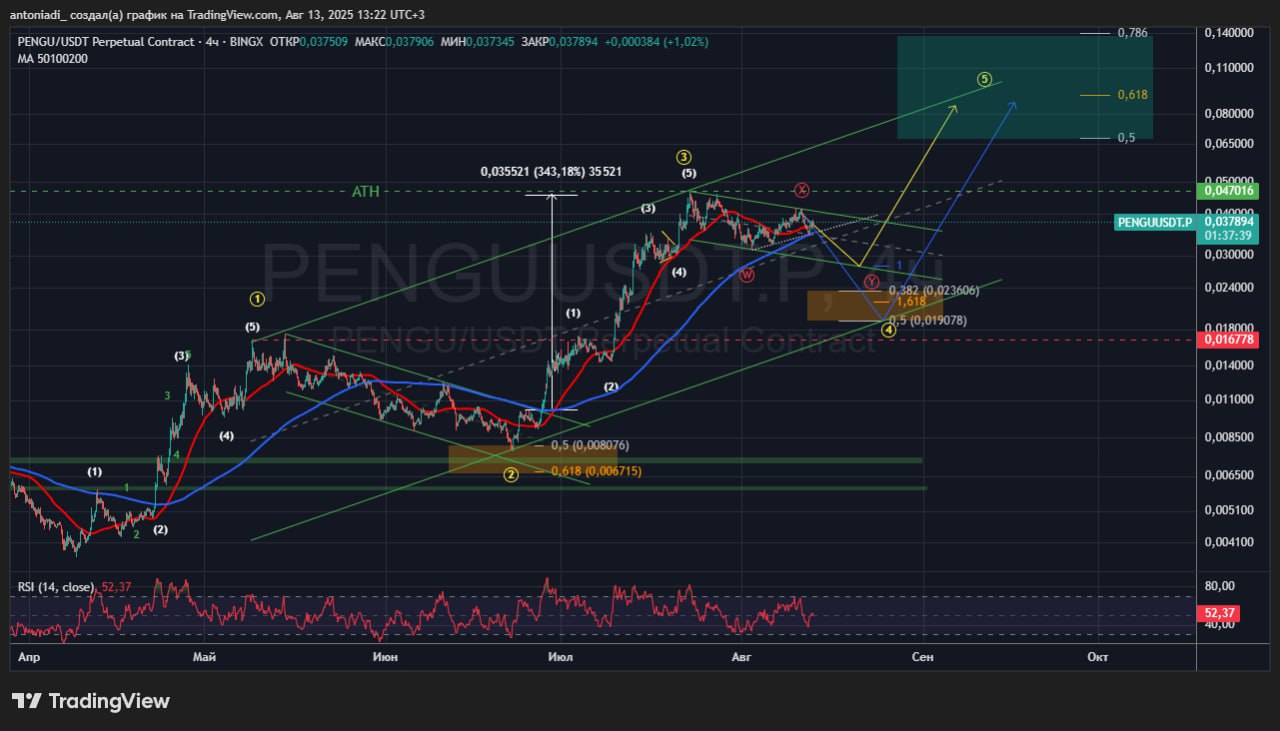This screenshot has height=731, width=1280.
Task: Click 0,024000 on the price axis
Action: (1229, 288)
